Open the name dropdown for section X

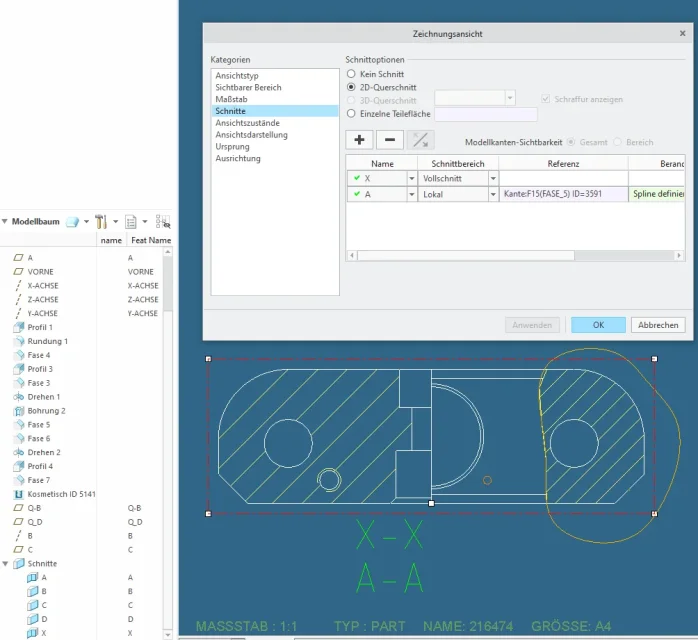(412, 178)
